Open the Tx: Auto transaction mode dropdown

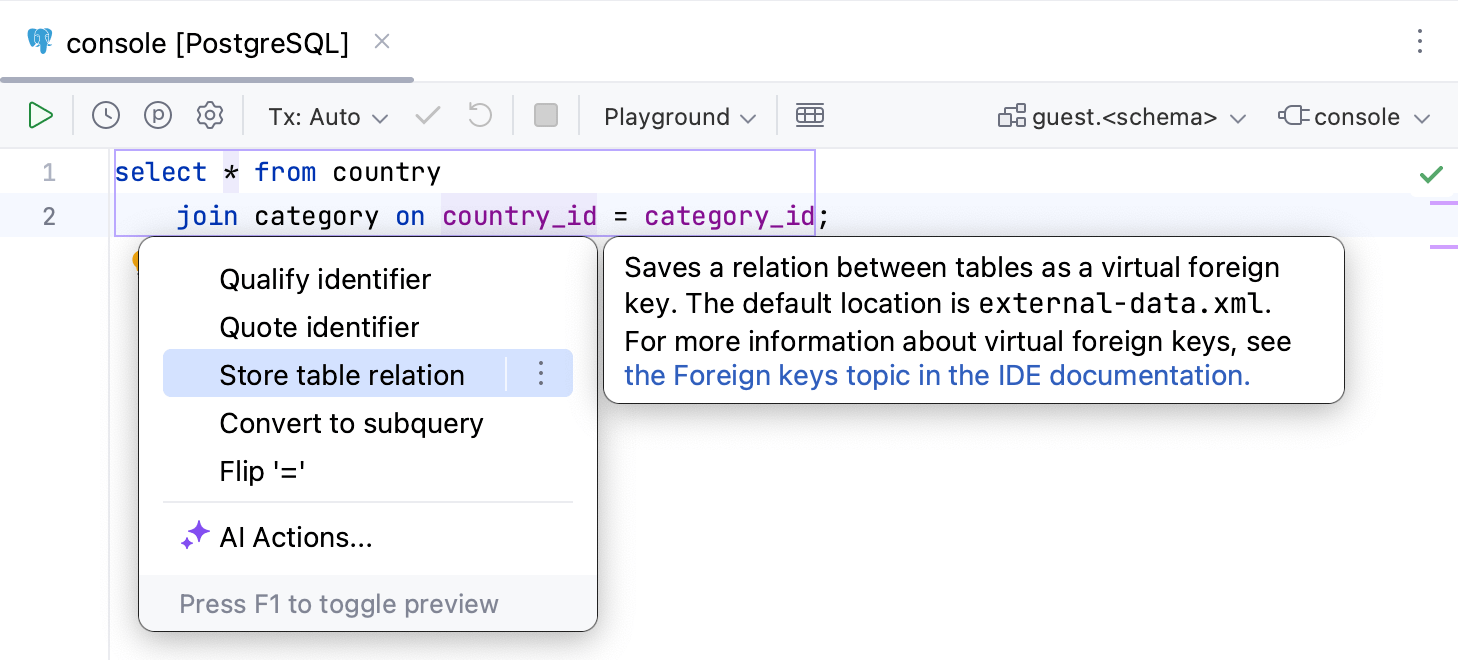point(328,117)
